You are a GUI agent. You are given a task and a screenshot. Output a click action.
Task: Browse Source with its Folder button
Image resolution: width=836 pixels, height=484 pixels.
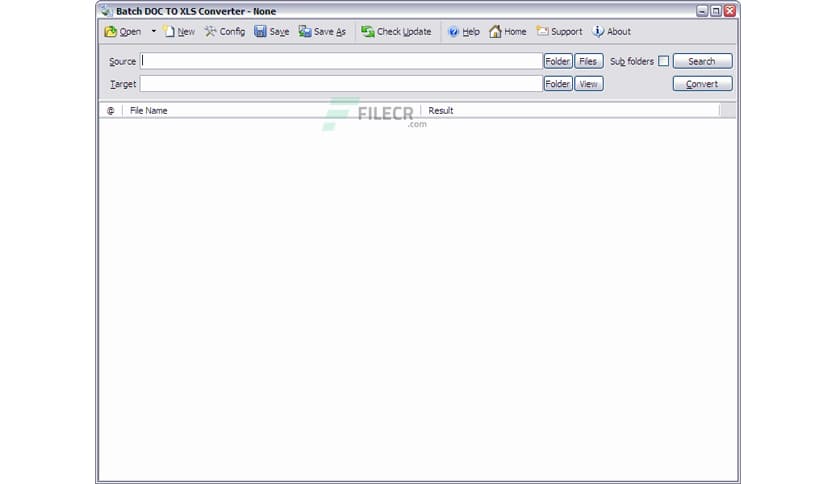[x=558, y=61]
